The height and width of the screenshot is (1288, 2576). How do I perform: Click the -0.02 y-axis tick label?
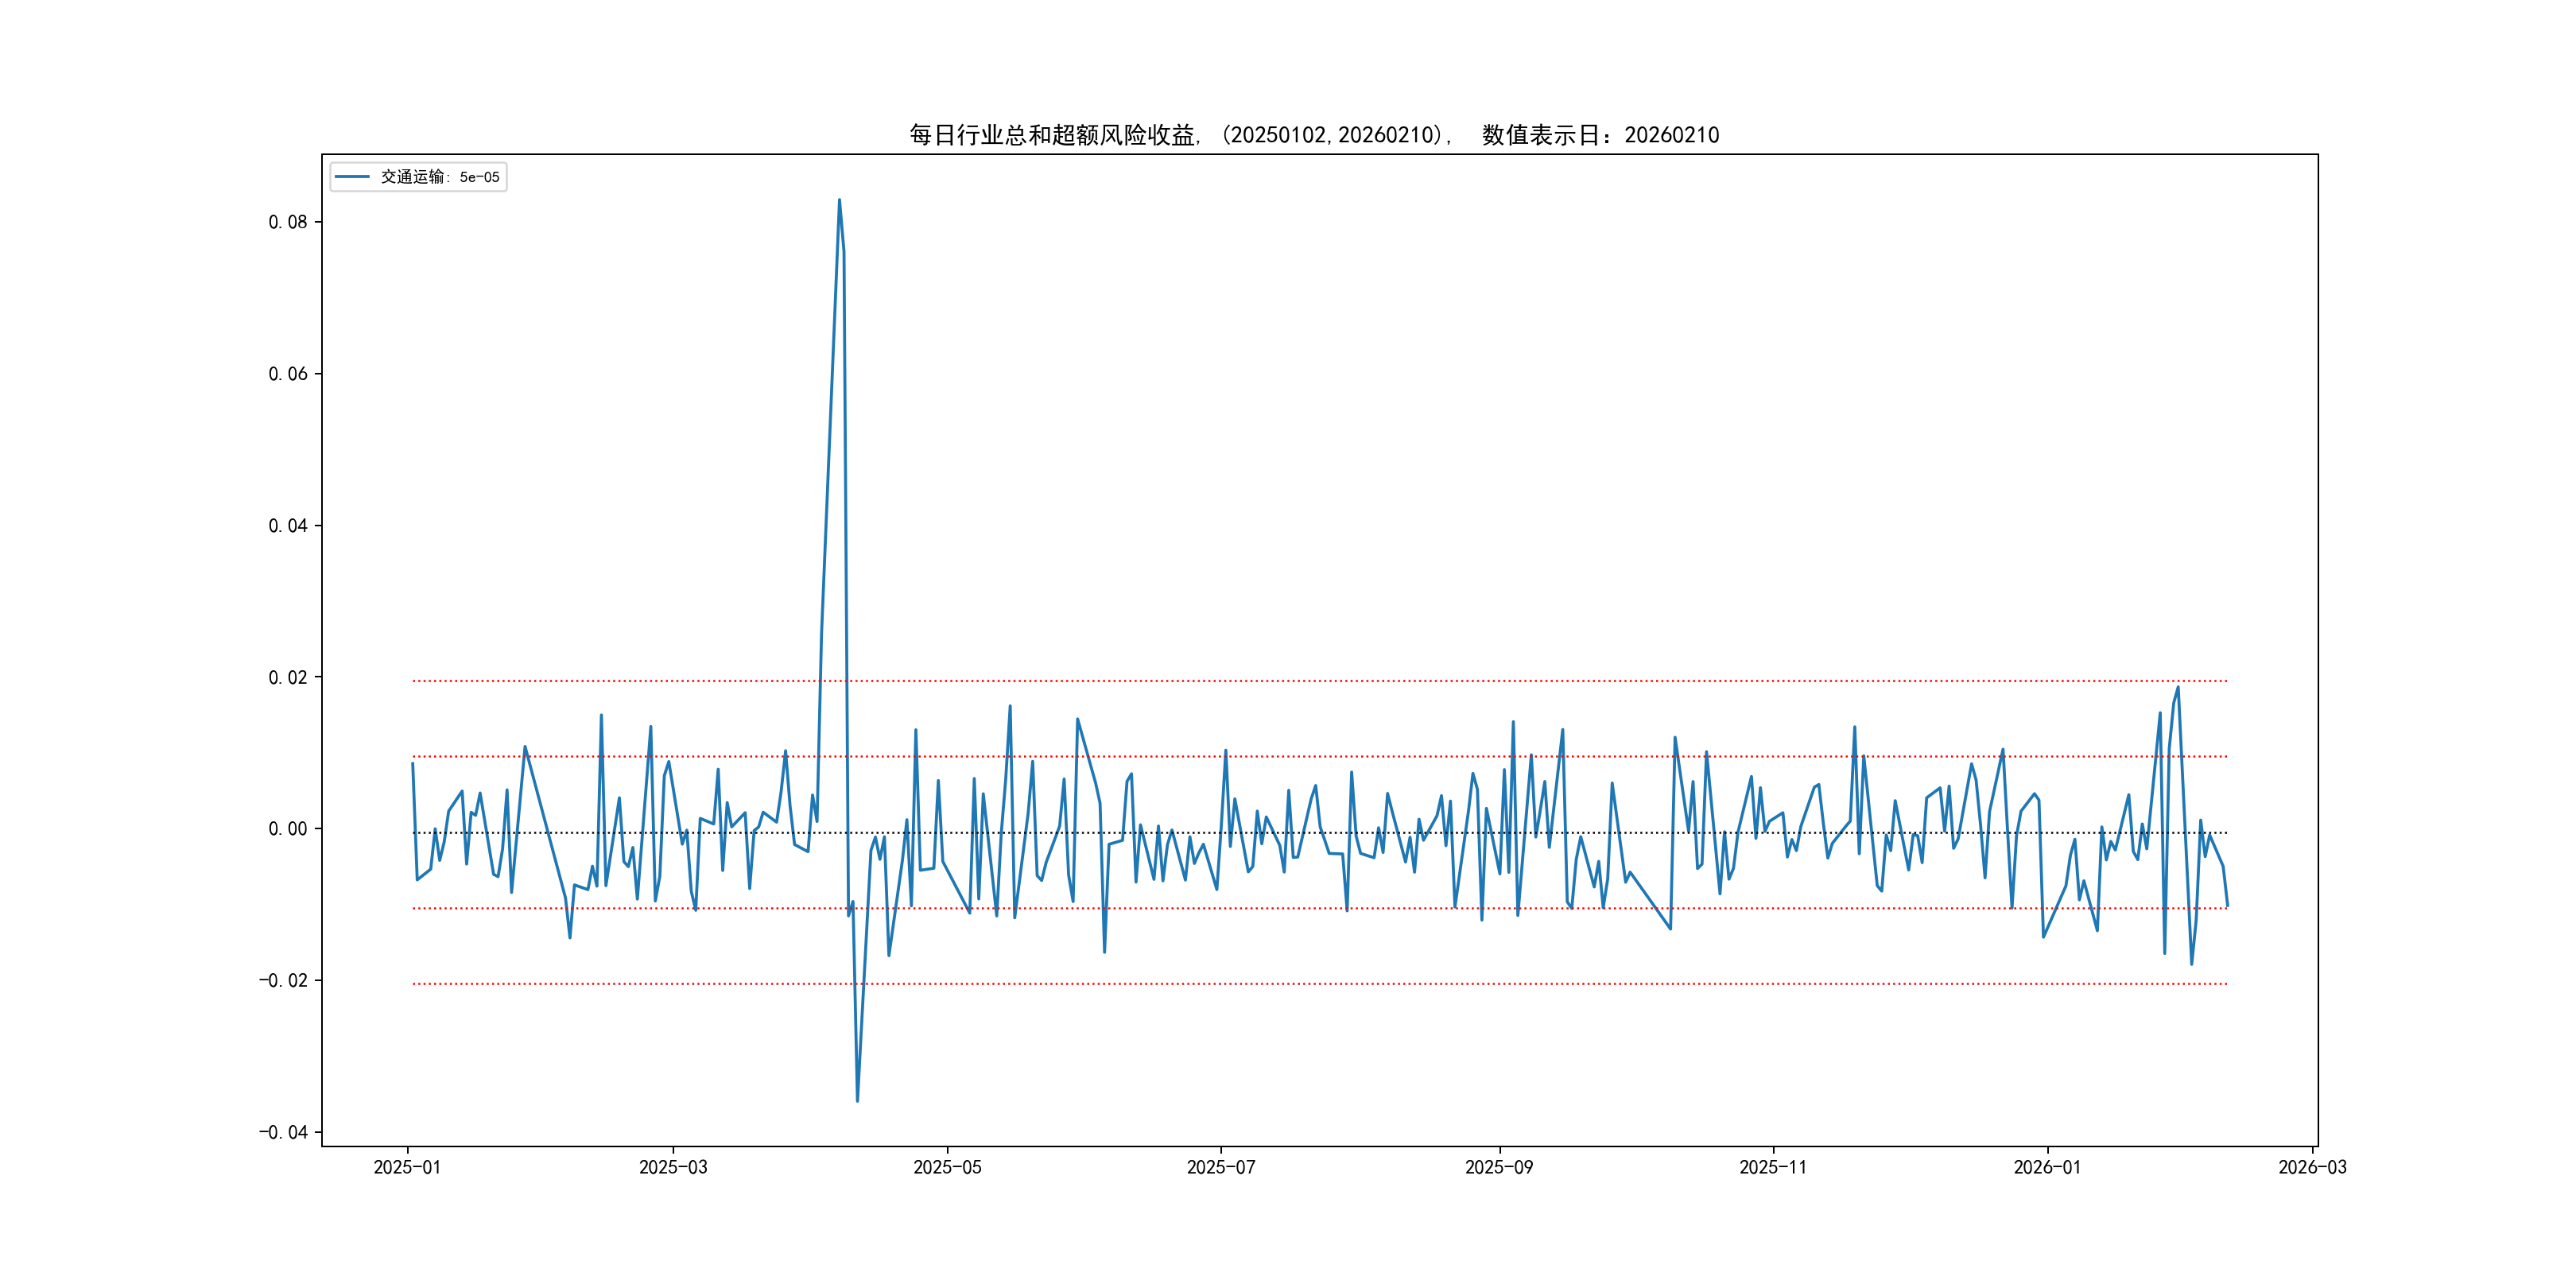[x=283, y=980]
